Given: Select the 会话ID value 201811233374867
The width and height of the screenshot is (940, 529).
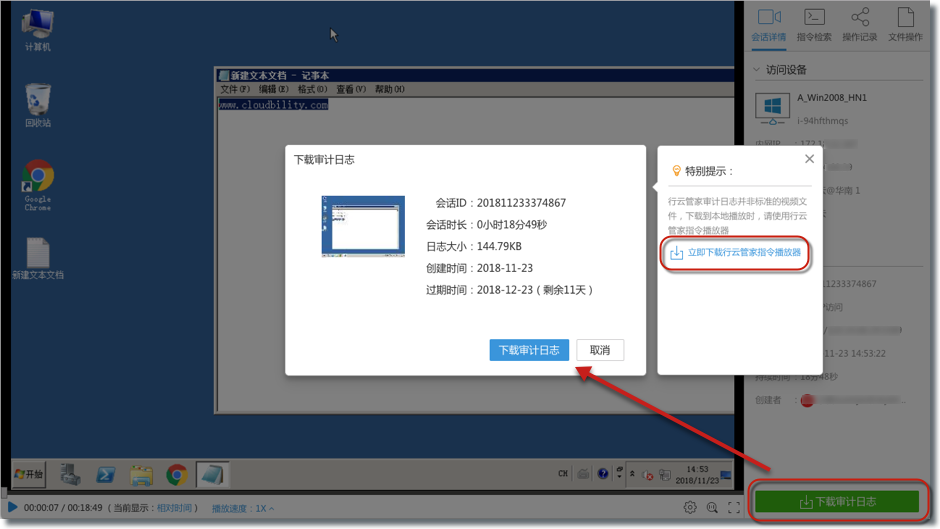Looking at the screenshot, I should pos(521,203).
